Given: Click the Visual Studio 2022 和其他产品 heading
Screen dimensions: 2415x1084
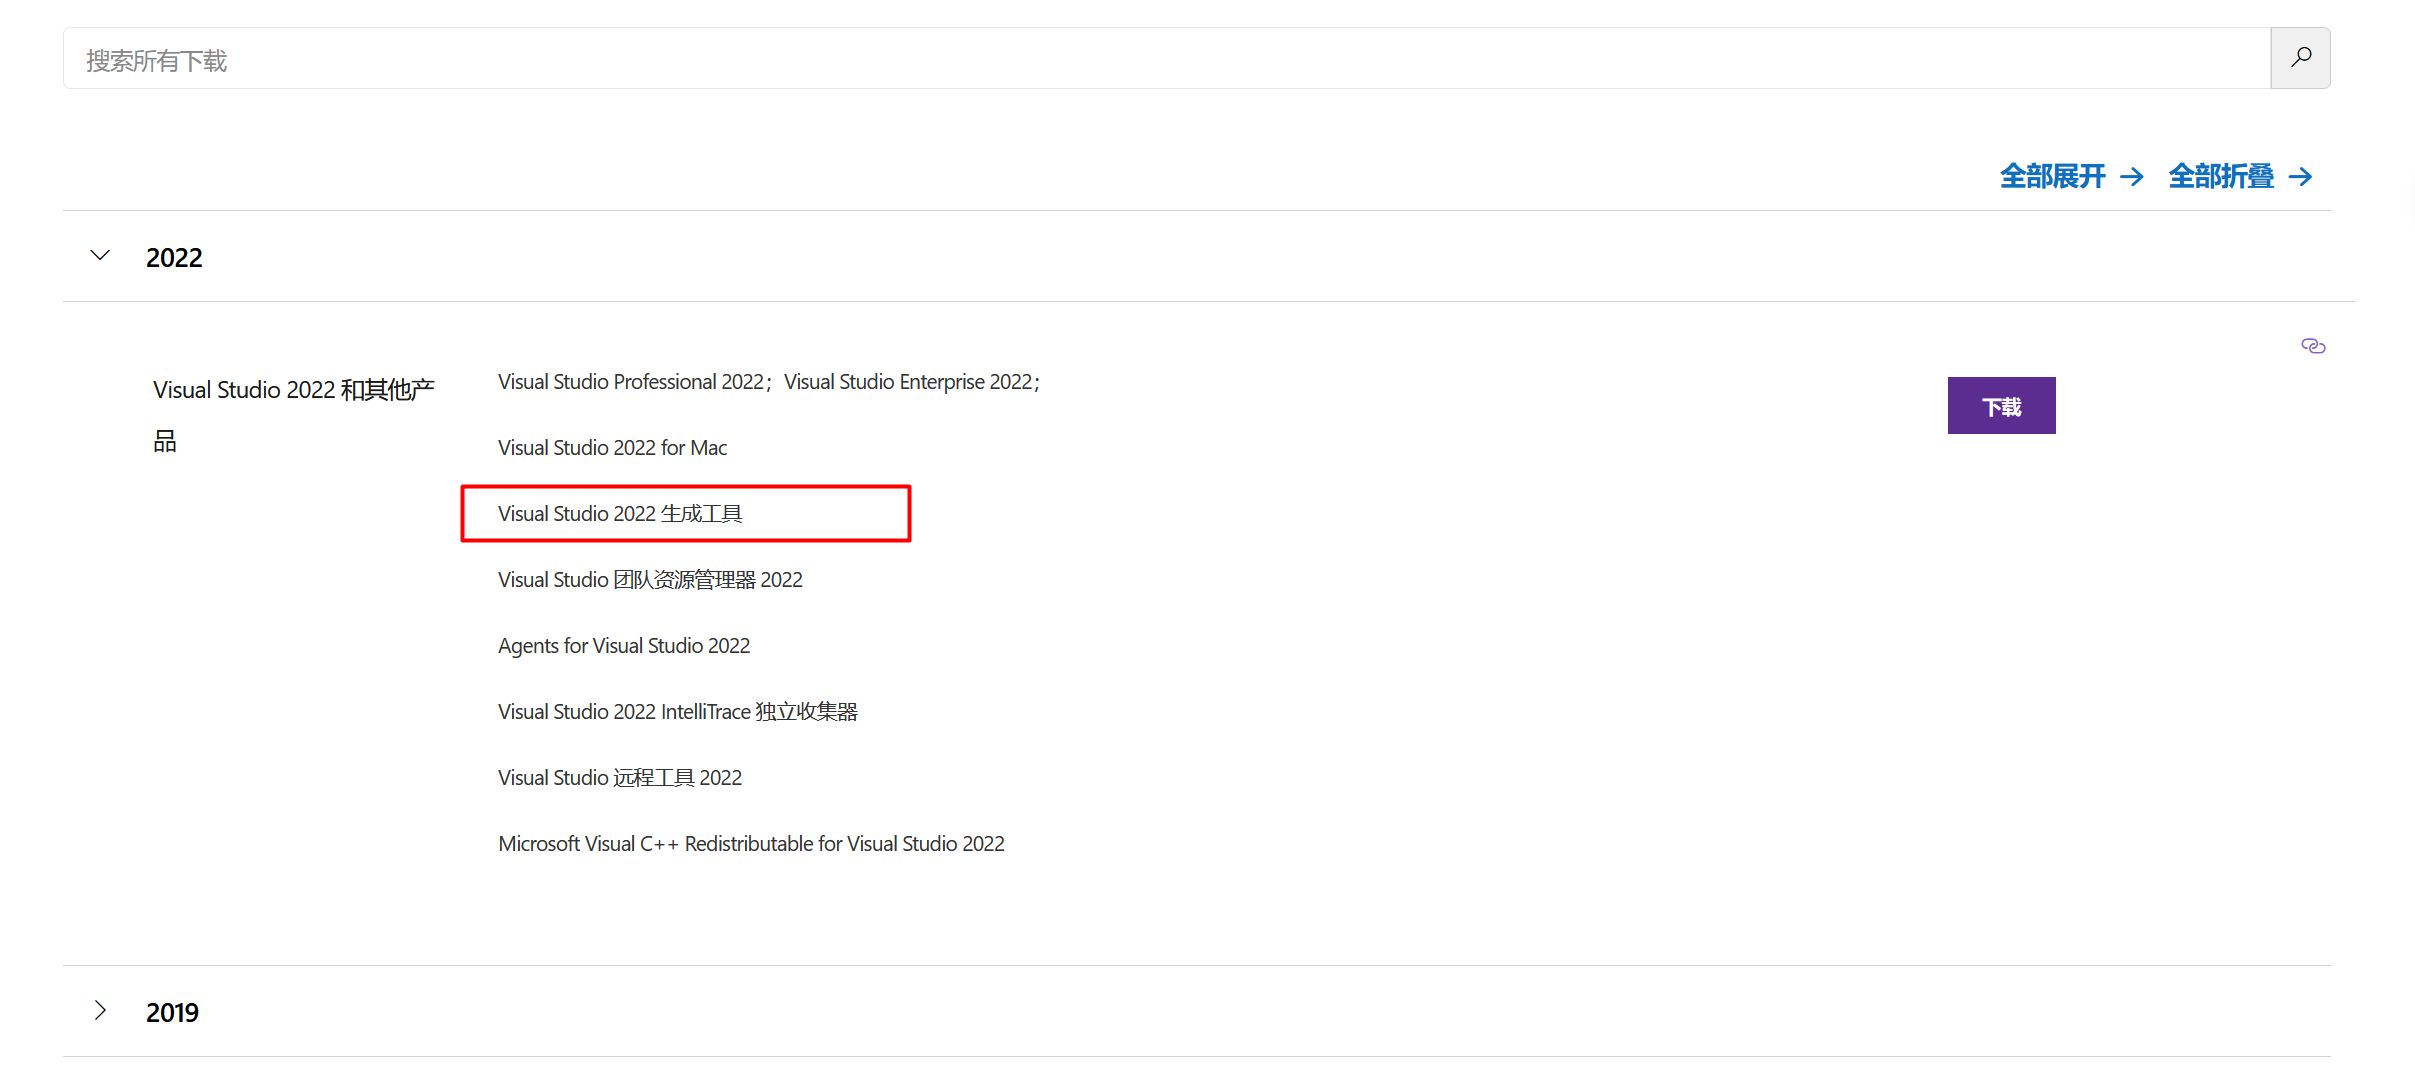Looking at the screenshot, I should point(293,415).
